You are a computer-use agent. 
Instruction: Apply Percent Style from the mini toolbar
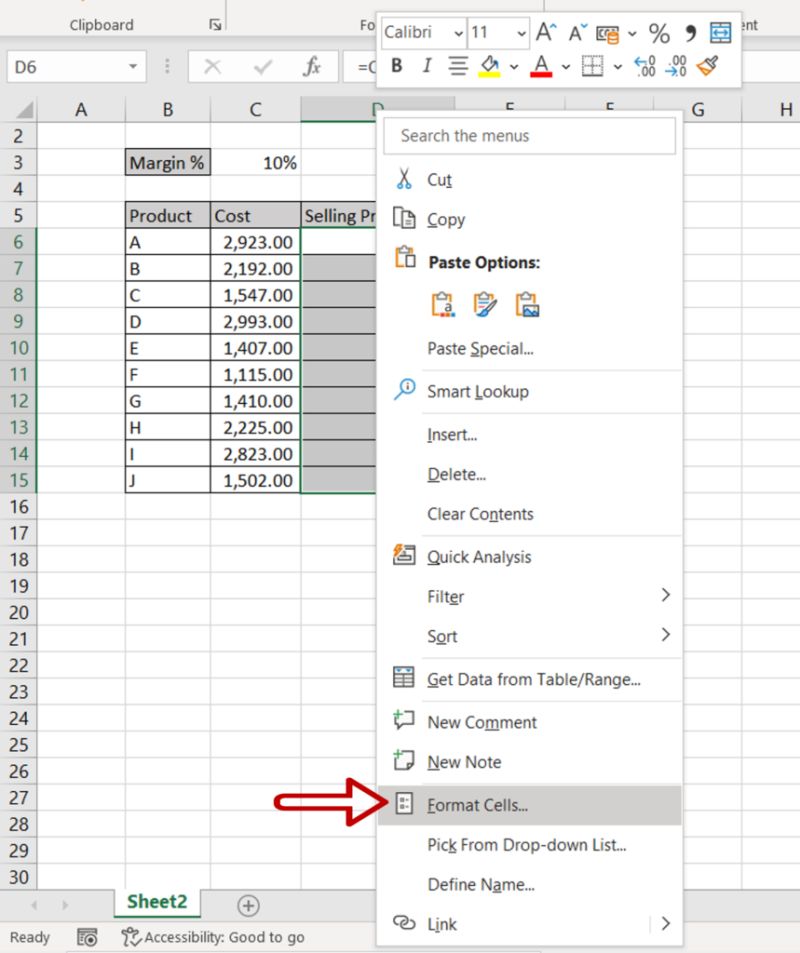pos(660,31)
